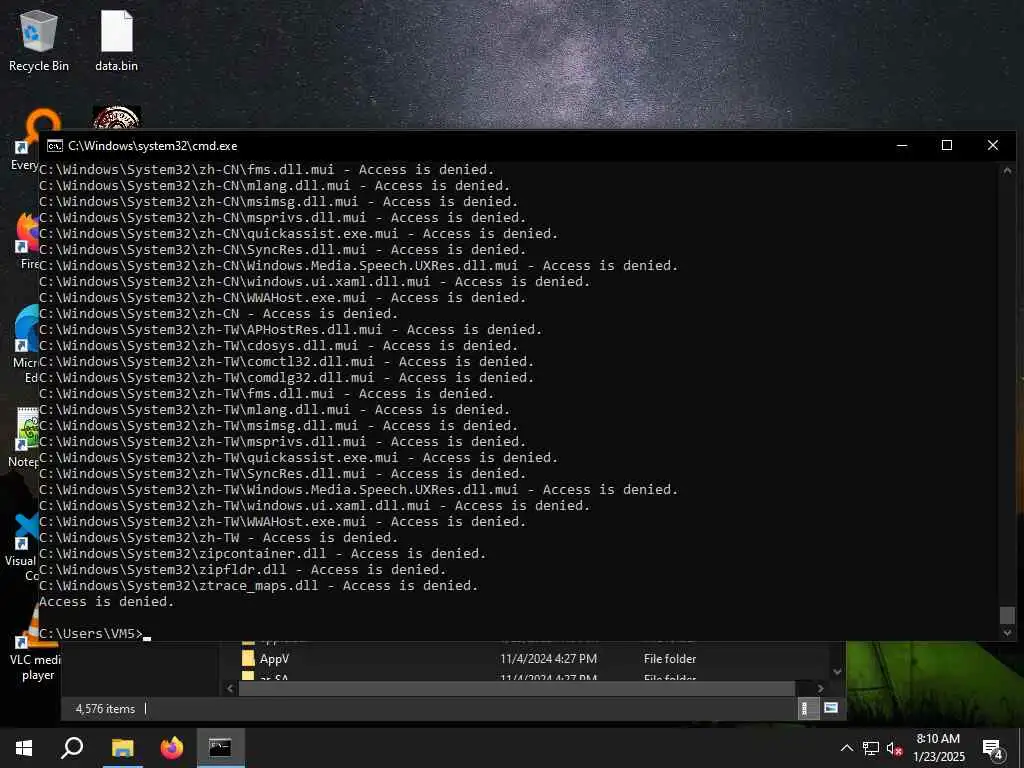
Task: Open the muted volume tray icon
Action: coord(895,748)
